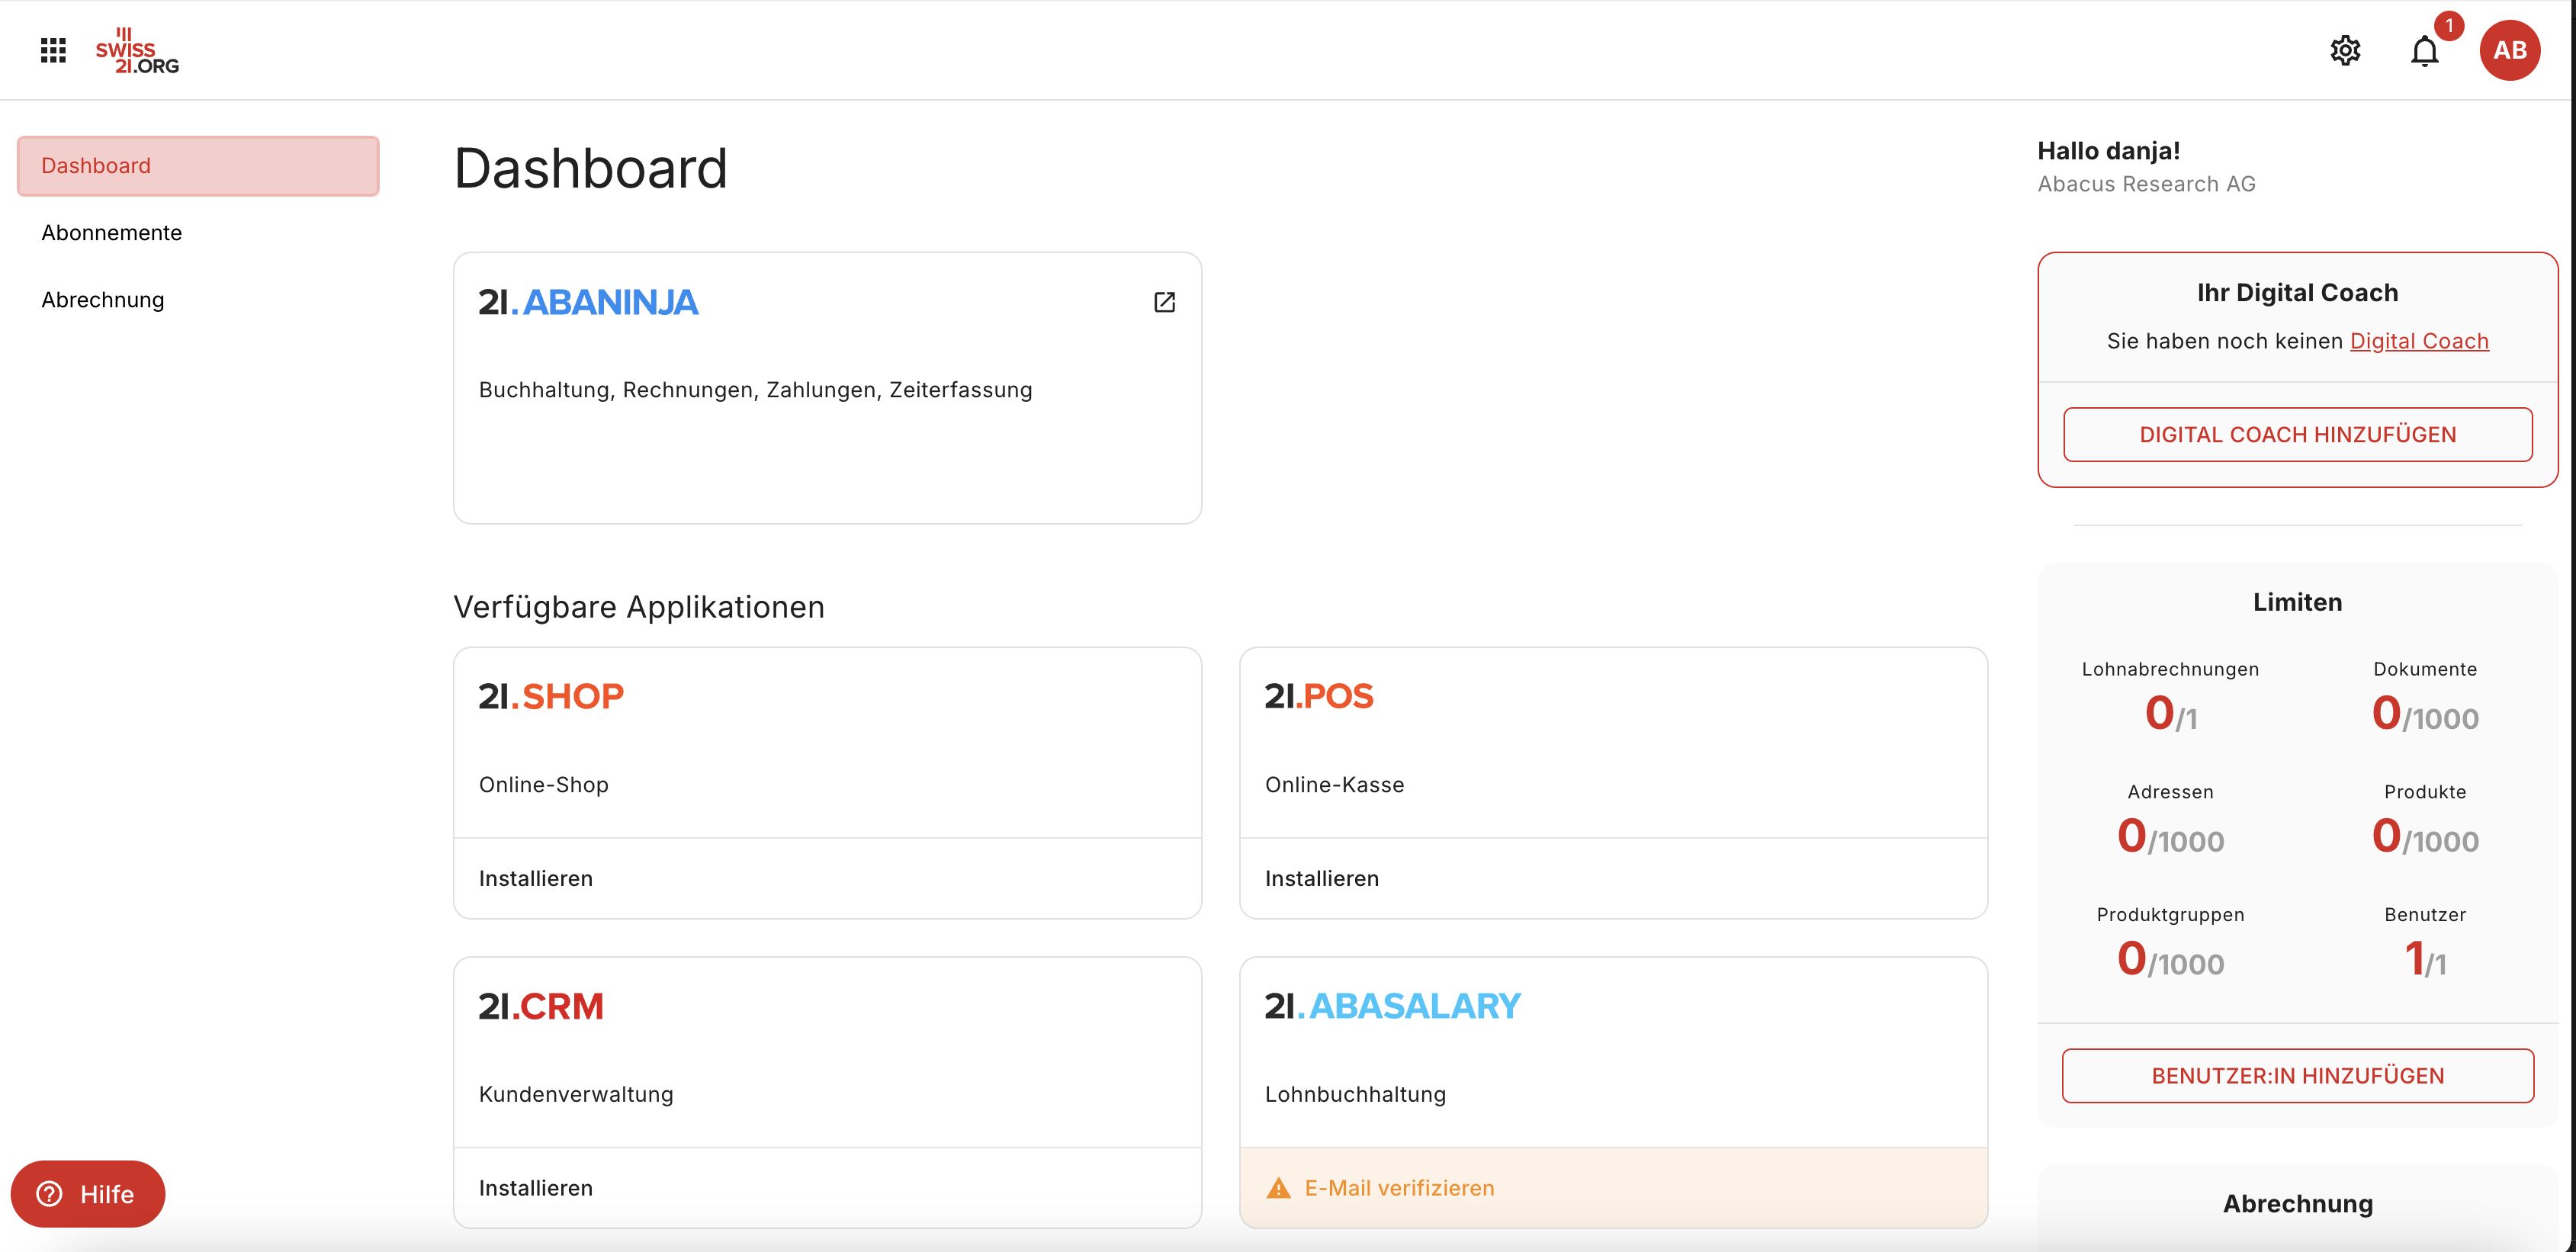The width and height of the screenshot is (2576, 1252).
Task: Click the Lohnbuchhaltung description
Action: coord(1356,1095)
